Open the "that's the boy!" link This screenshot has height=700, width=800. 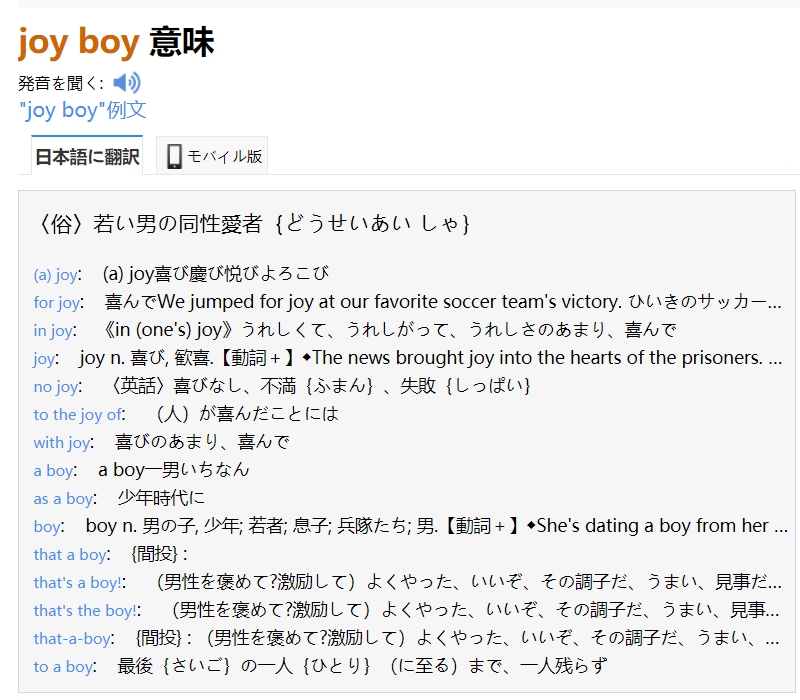pos(85,611)
